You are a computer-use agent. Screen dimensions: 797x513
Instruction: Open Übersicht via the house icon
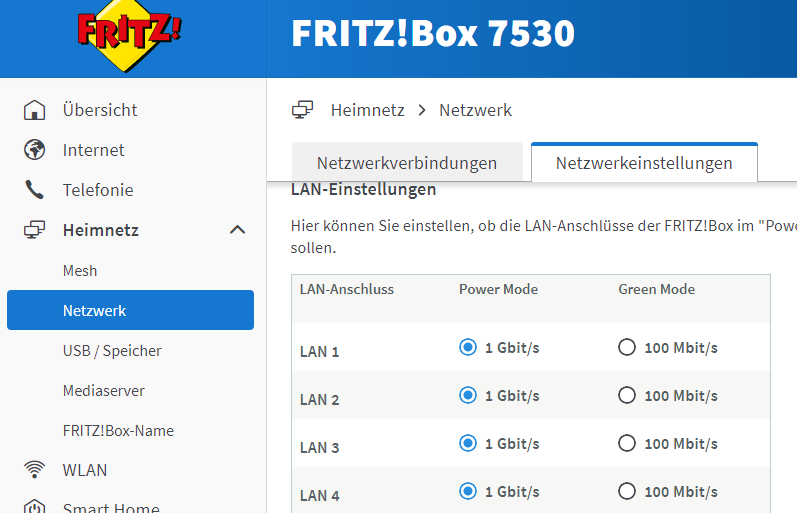pyautogui.click(x=35, y=110)
